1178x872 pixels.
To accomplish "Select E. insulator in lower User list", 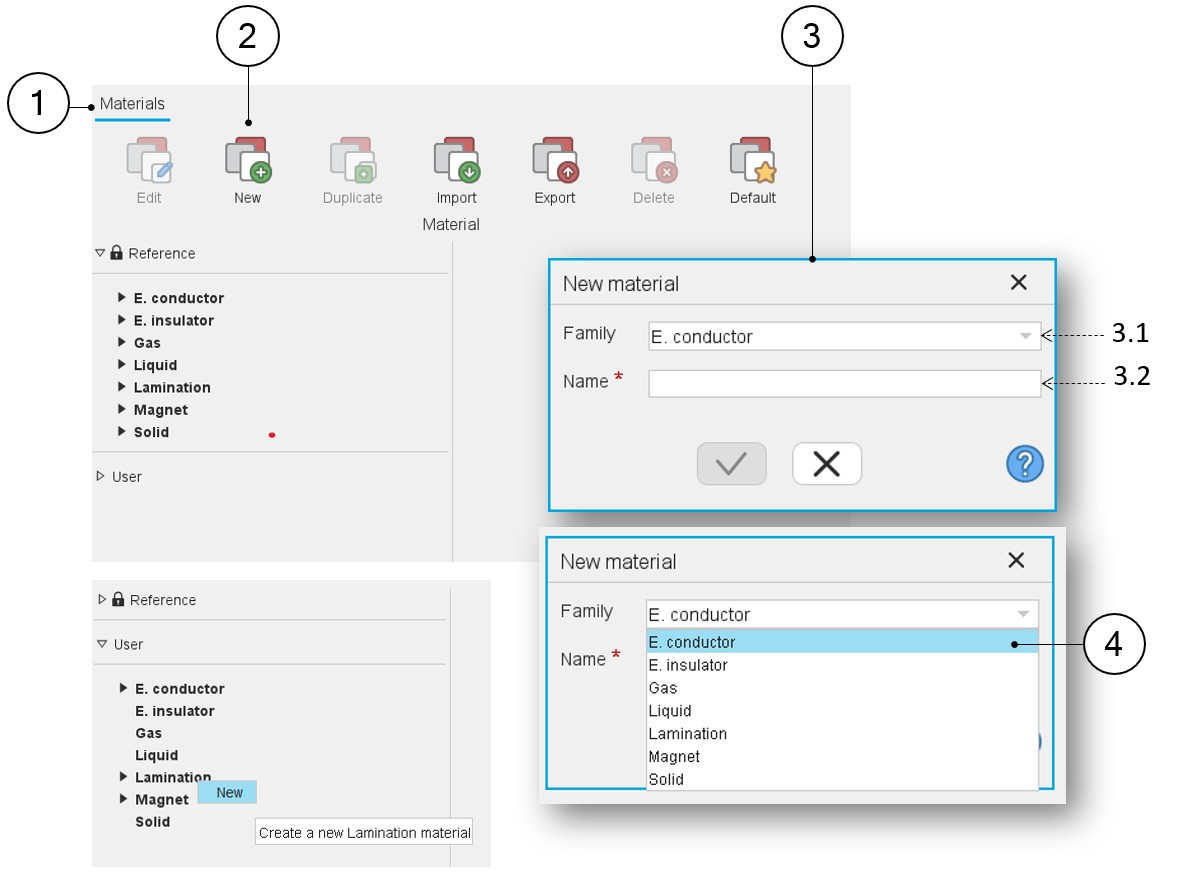I will point(175,711).
